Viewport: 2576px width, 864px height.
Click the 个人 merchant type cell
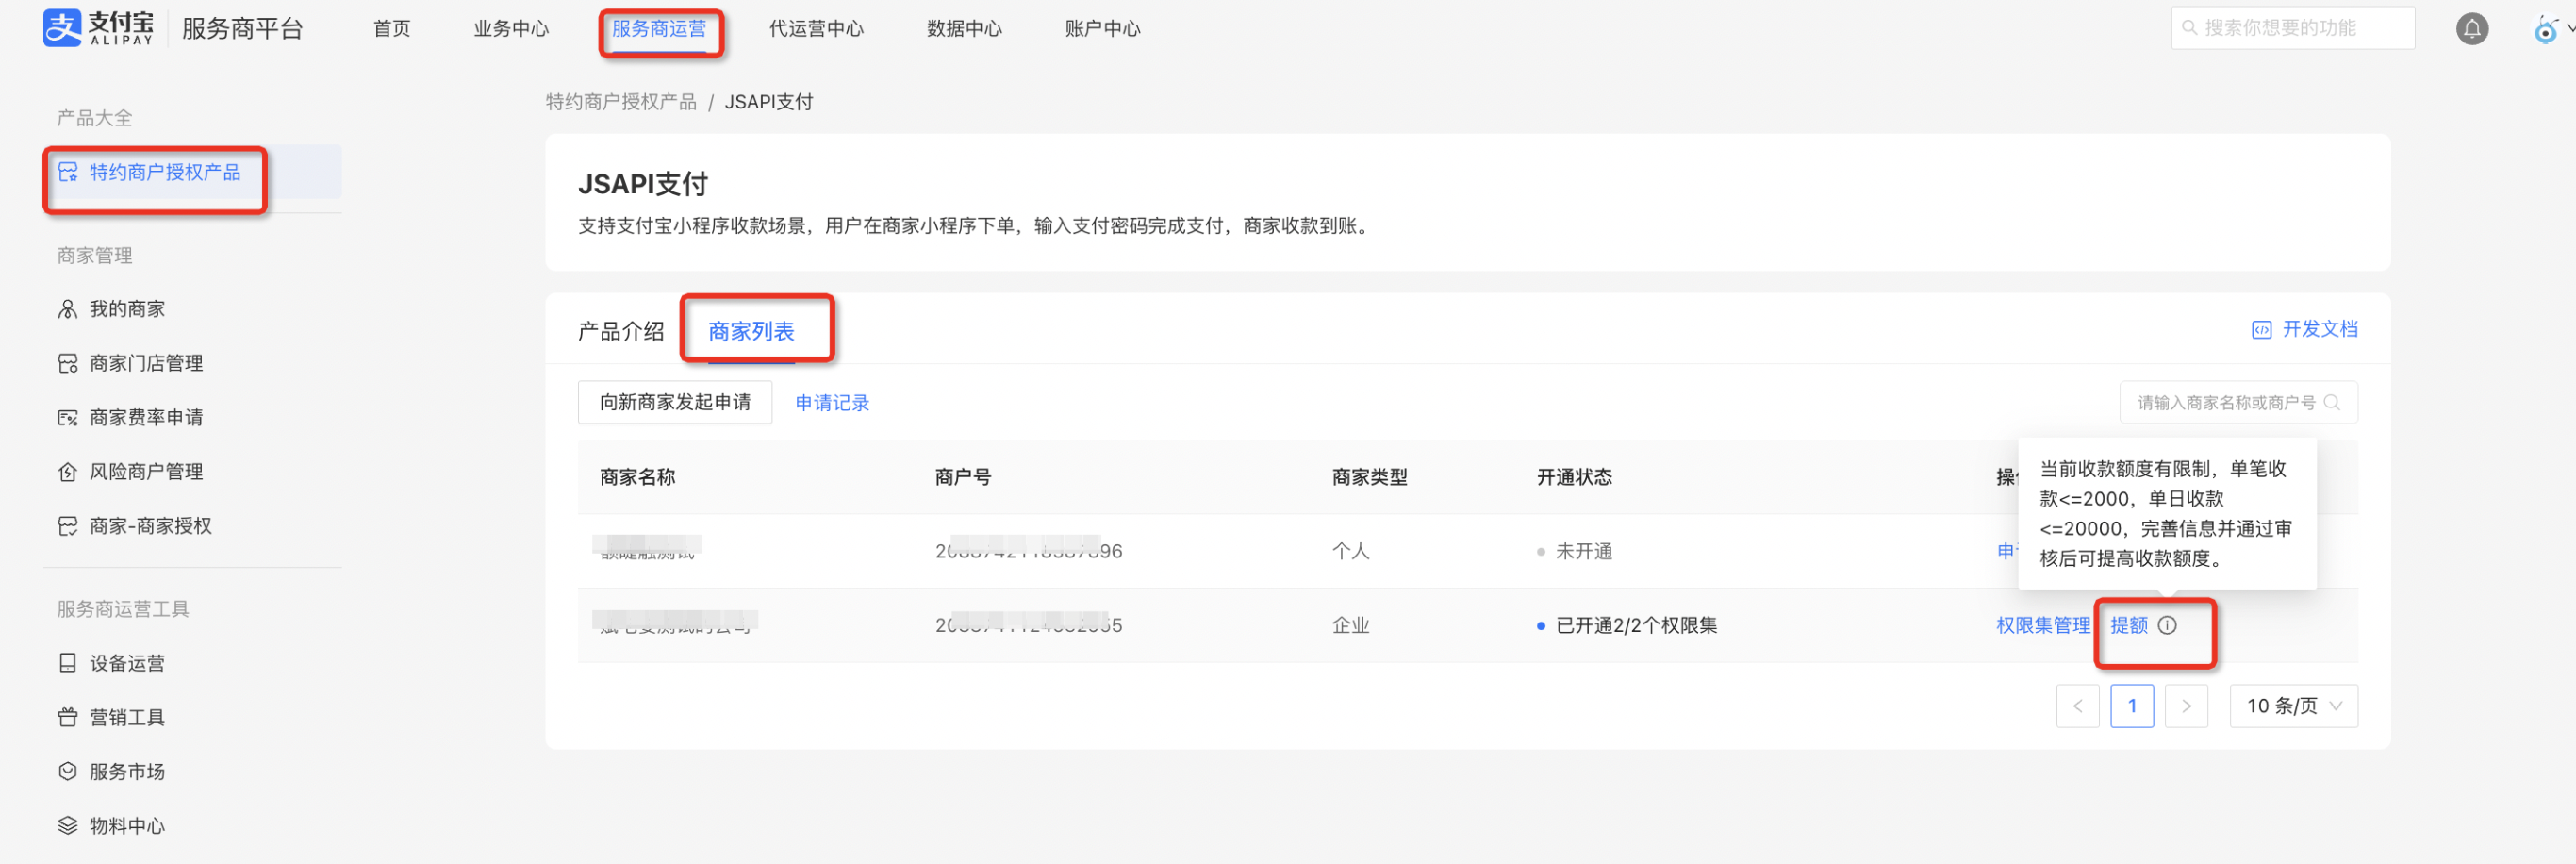click(x=1351, y=551)
